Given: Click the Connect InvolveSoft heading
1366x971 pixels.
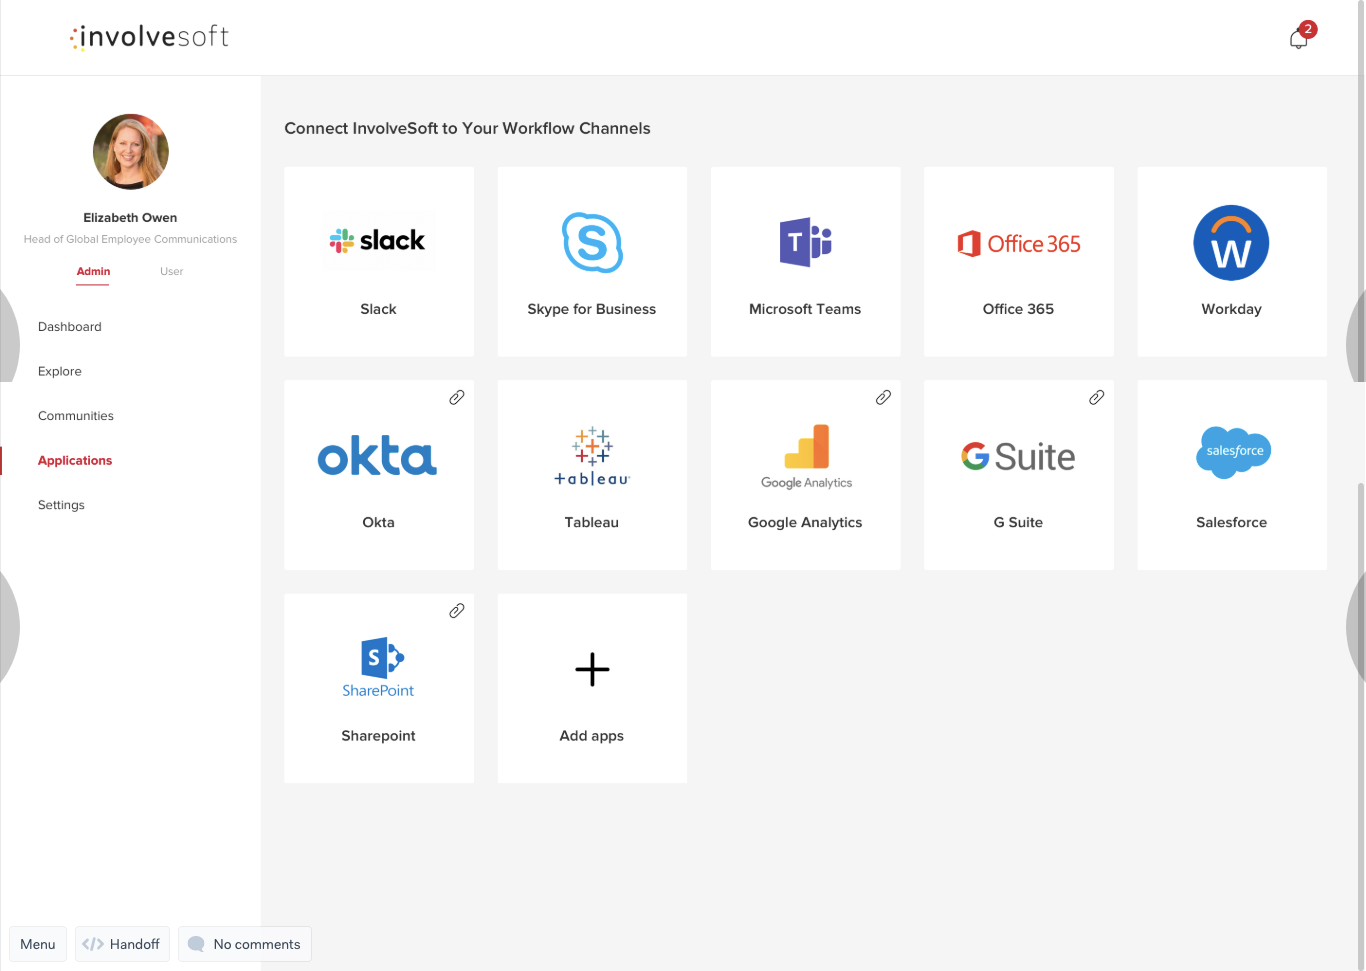Looking at the screenshot, I should [467, 128].
